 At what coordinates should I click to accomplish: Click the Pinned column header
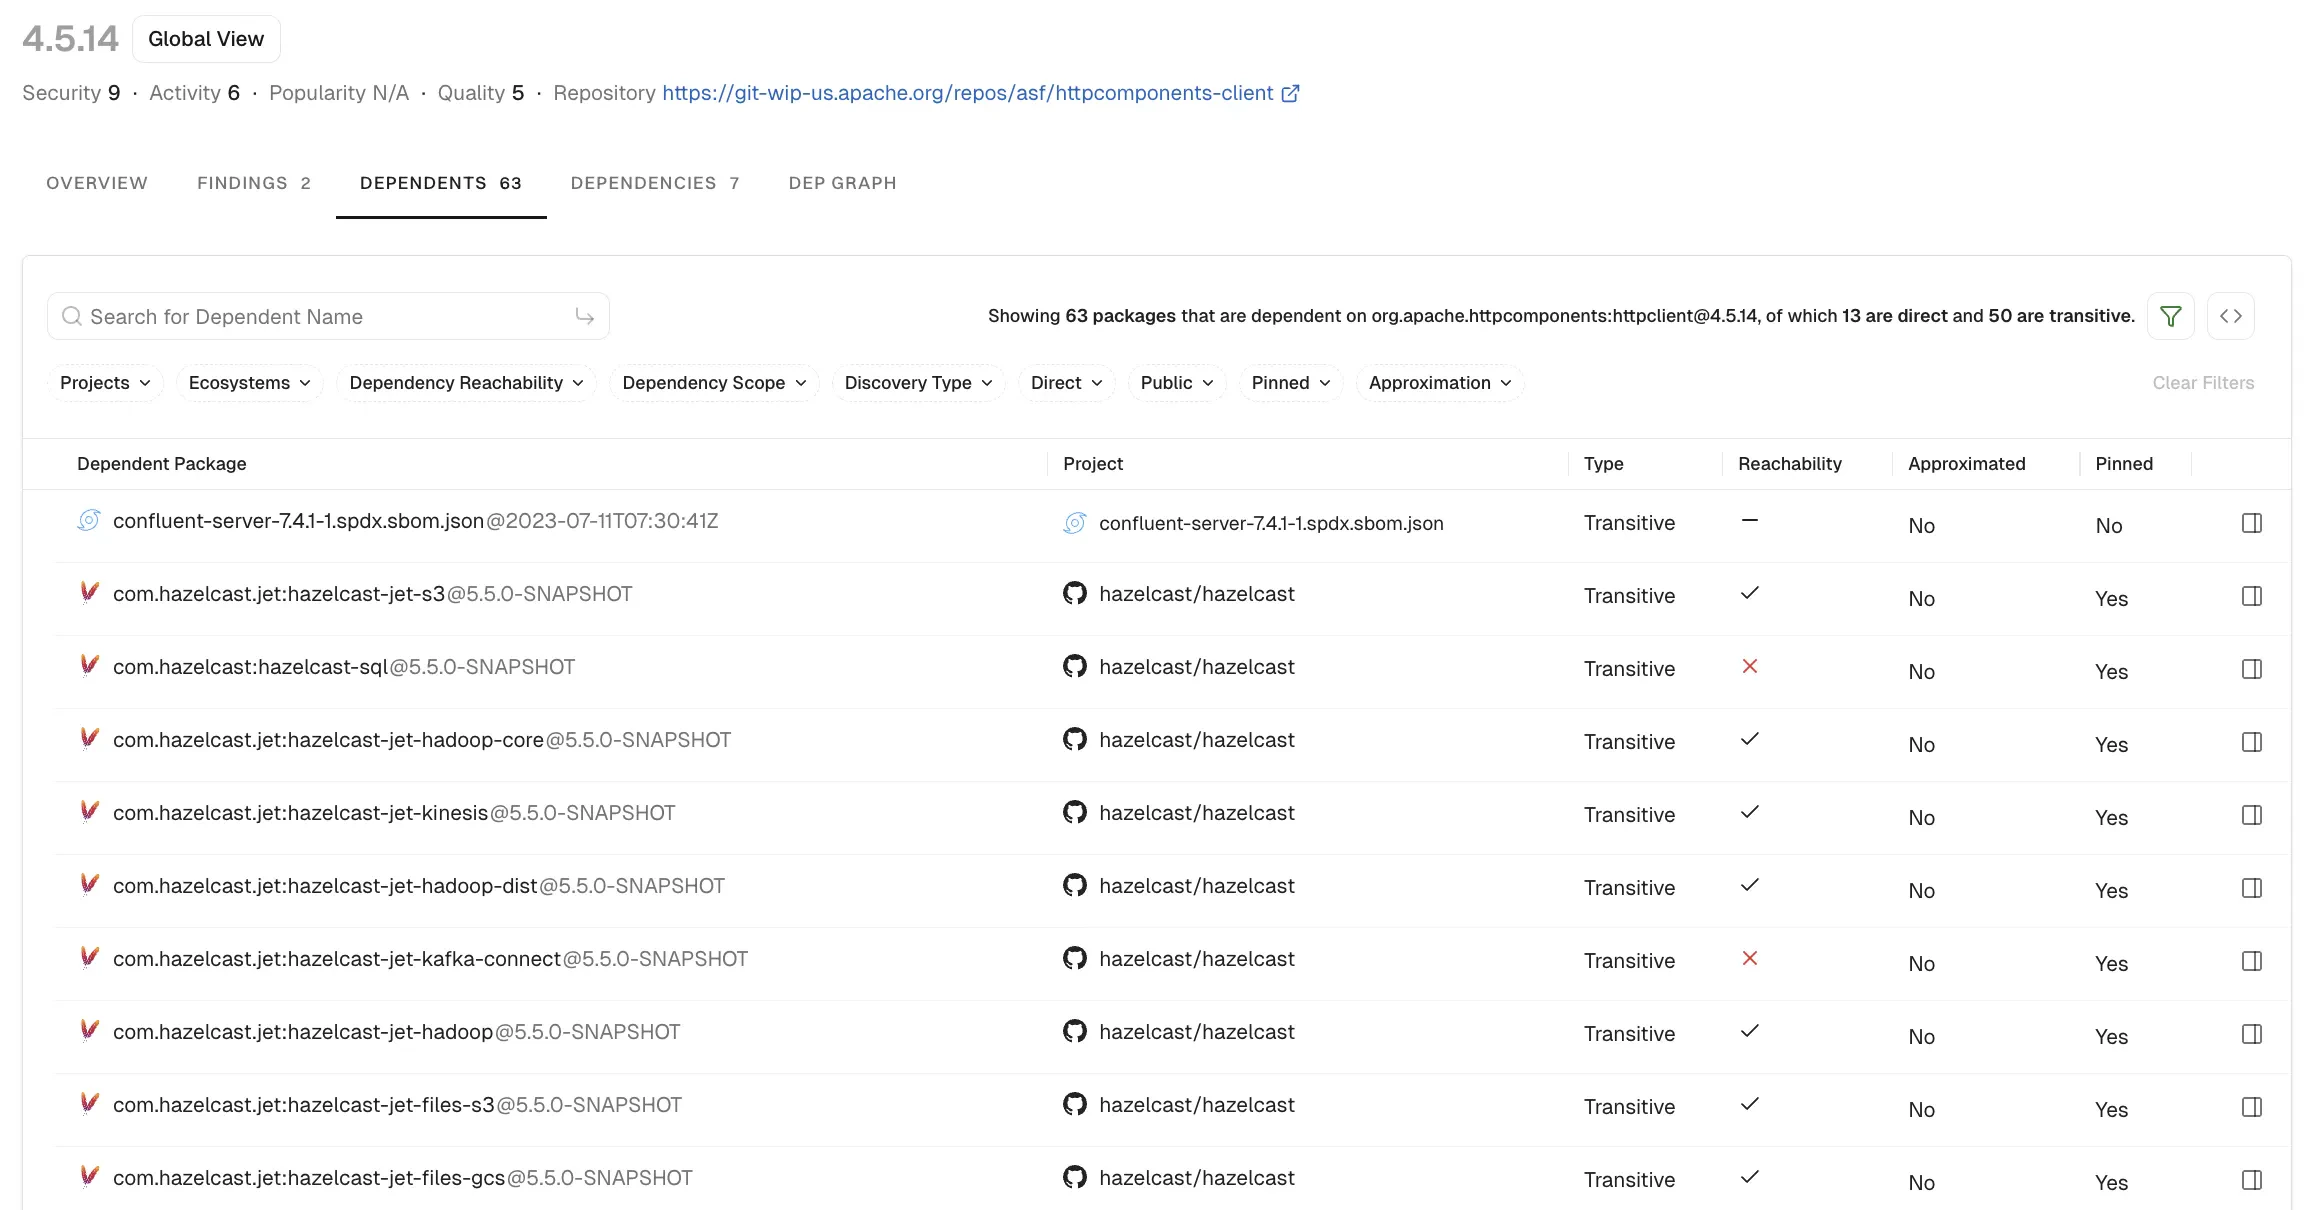tap(2124, 464)
